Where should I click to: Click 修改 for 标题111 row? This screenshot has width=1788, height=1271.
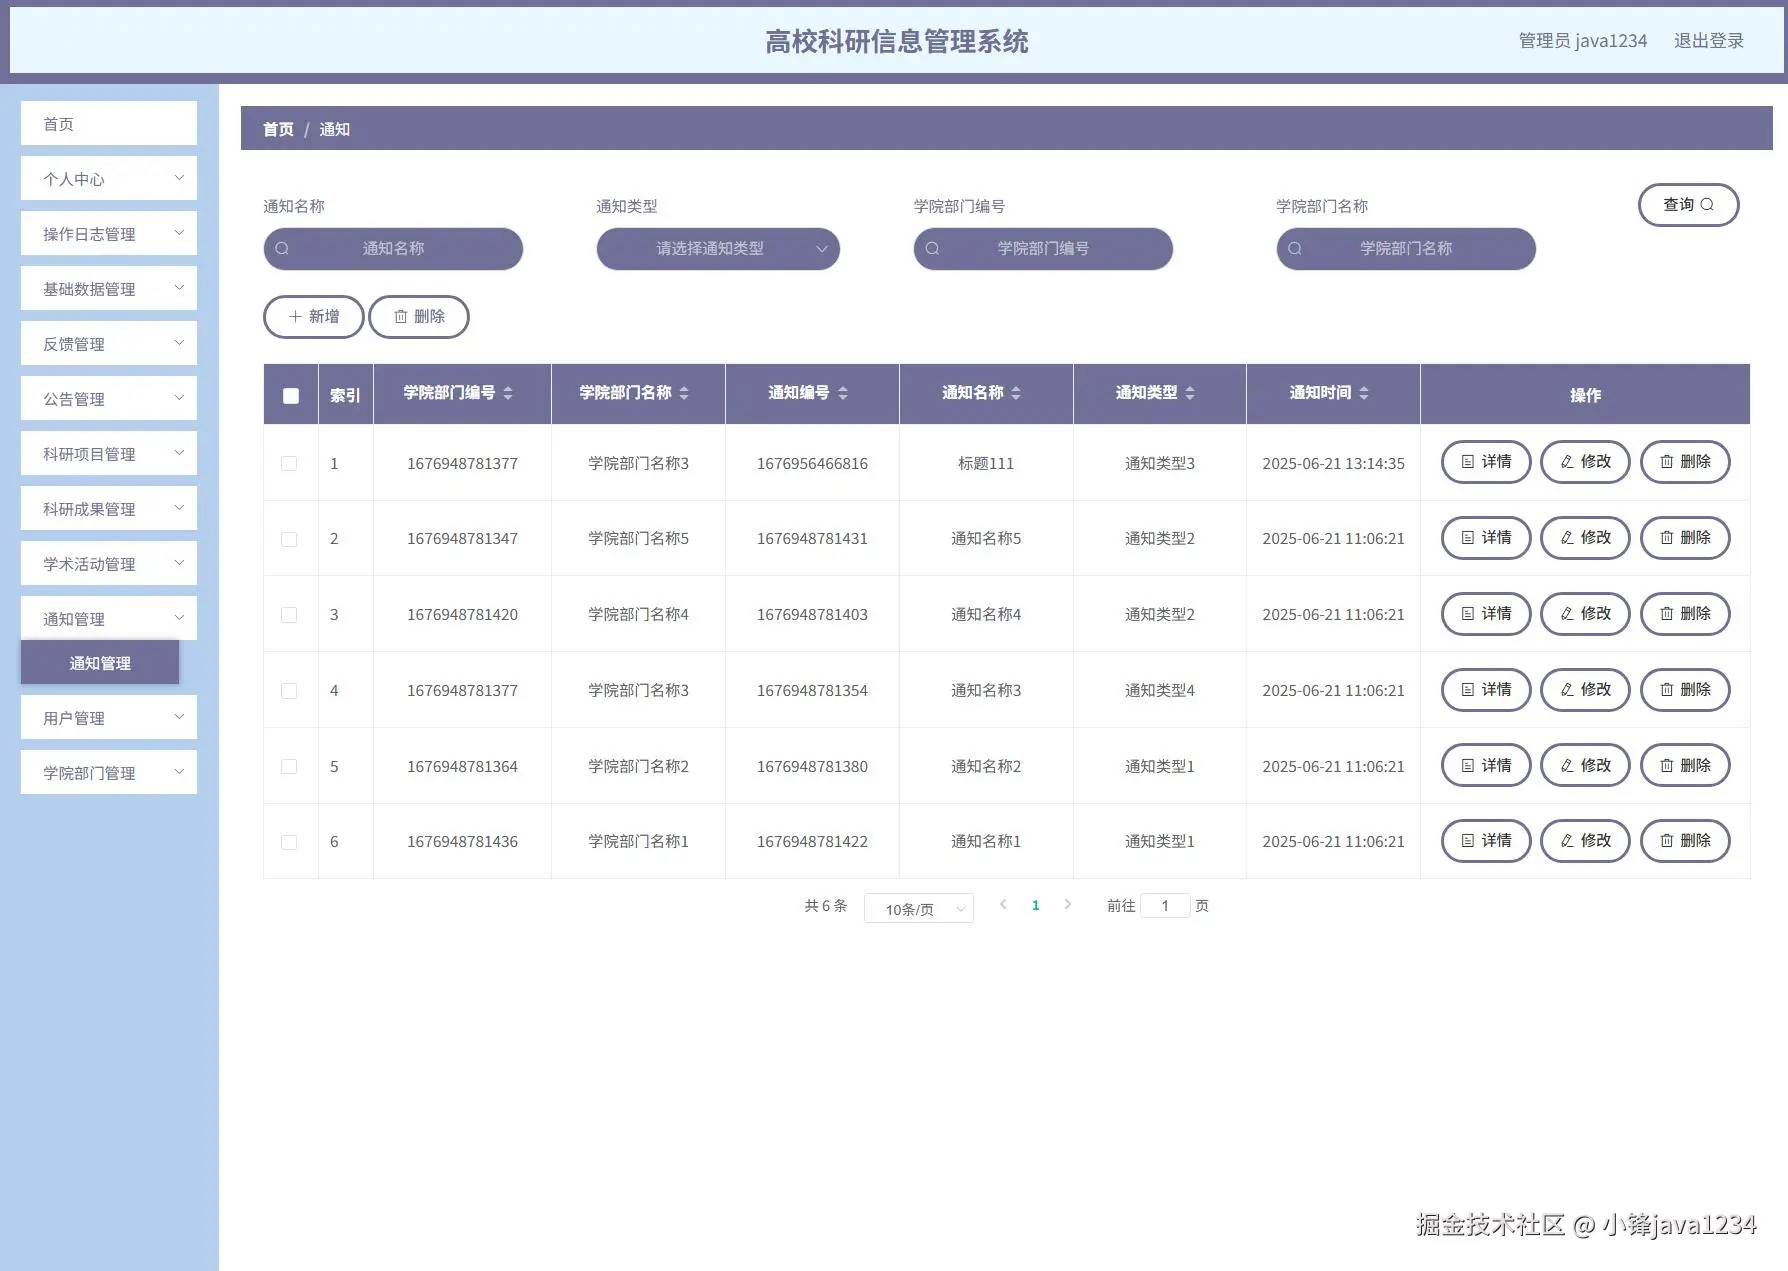[1585, 462]
